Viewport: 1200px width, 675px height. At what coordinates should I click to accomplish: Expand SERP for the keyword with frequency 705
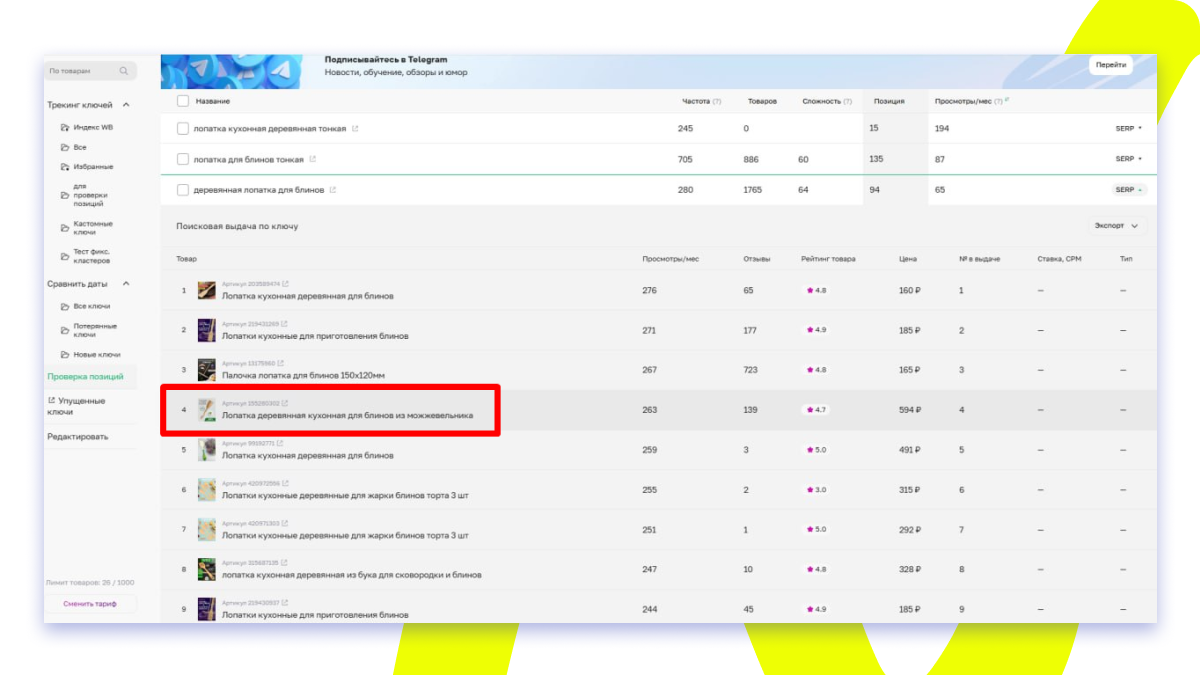tap(1128, 159)
